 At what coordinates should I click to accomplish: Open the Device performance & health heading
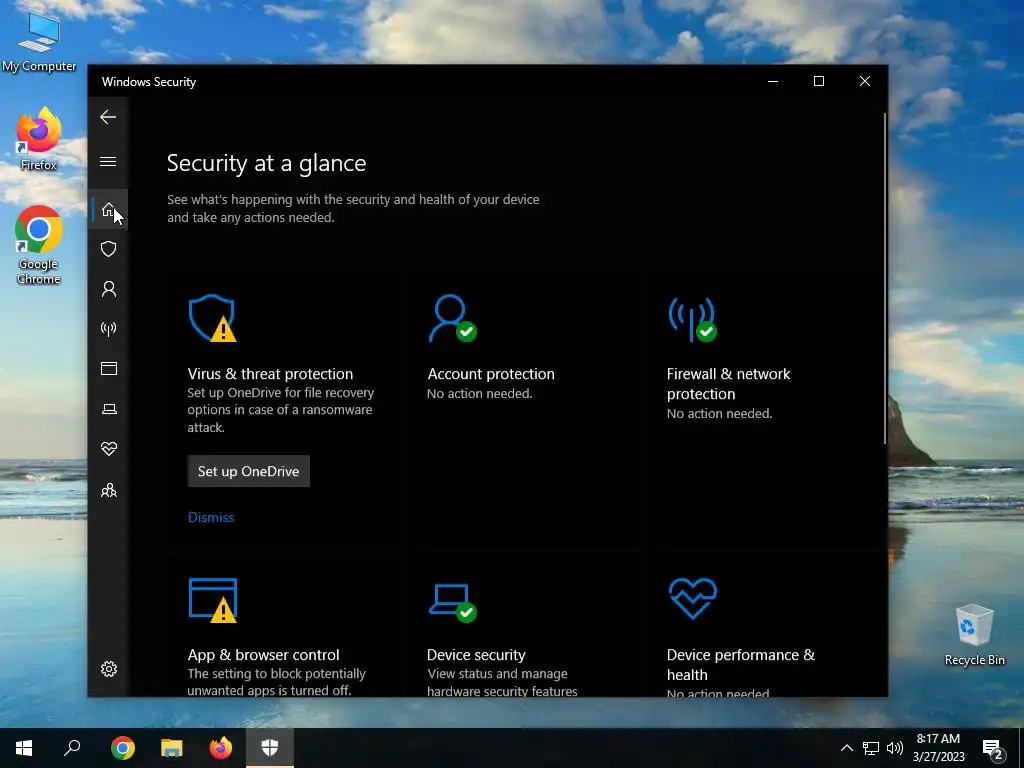[741, 665]
